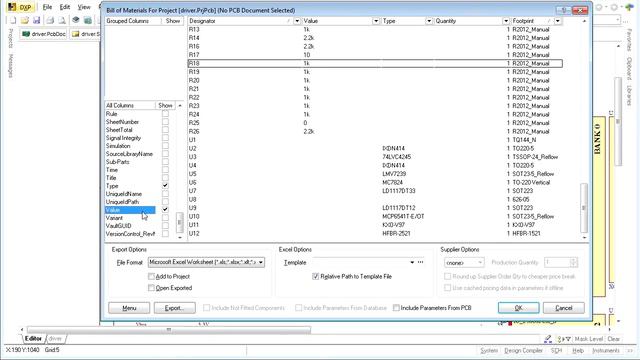Viewport: 640px width, 360px height.
Task: Open the Footprint column filter dropdown
Action: 558,21
